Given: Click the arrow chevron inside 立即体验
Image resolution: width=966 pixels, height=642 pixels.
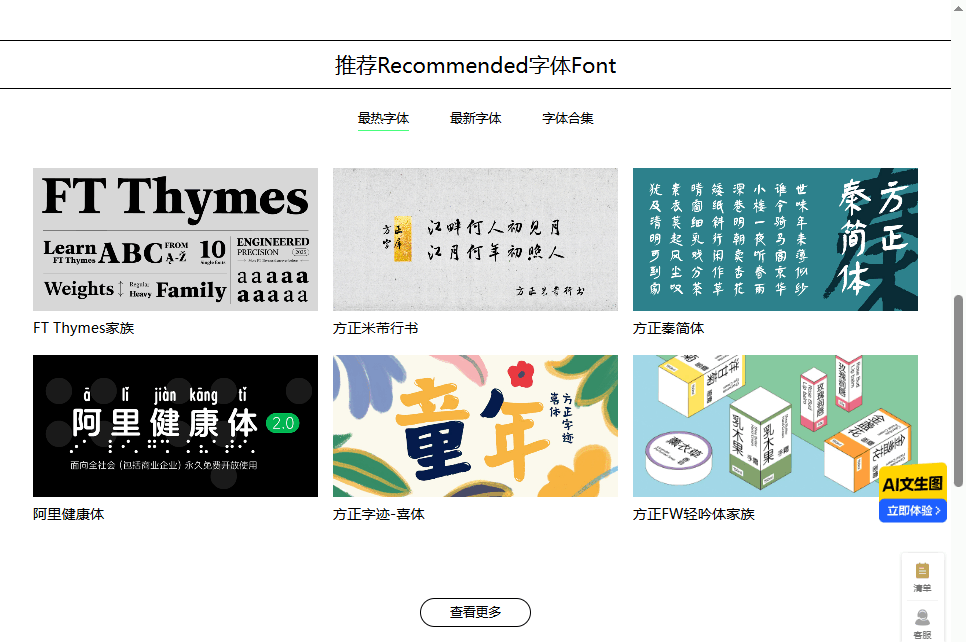Looking at the screenshot, I should [936, 509].
